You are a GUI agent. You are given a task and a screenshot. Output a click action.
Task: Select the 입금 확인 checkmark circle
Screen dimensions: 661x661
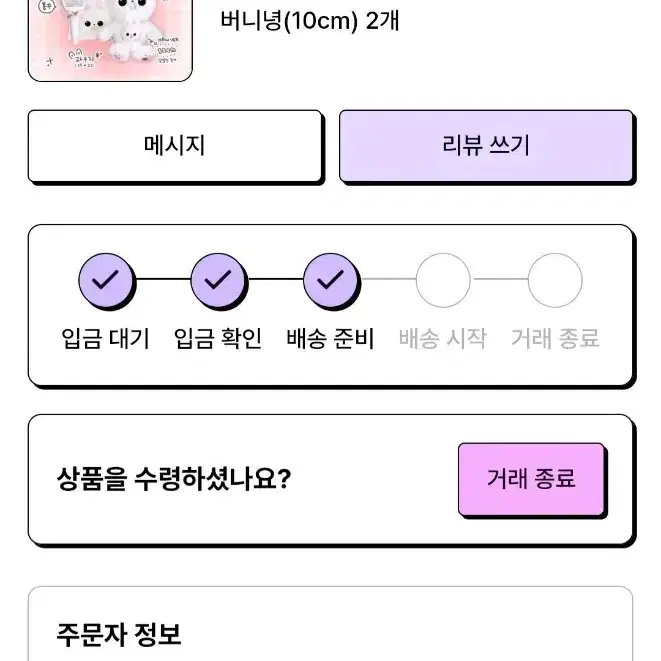218,280
